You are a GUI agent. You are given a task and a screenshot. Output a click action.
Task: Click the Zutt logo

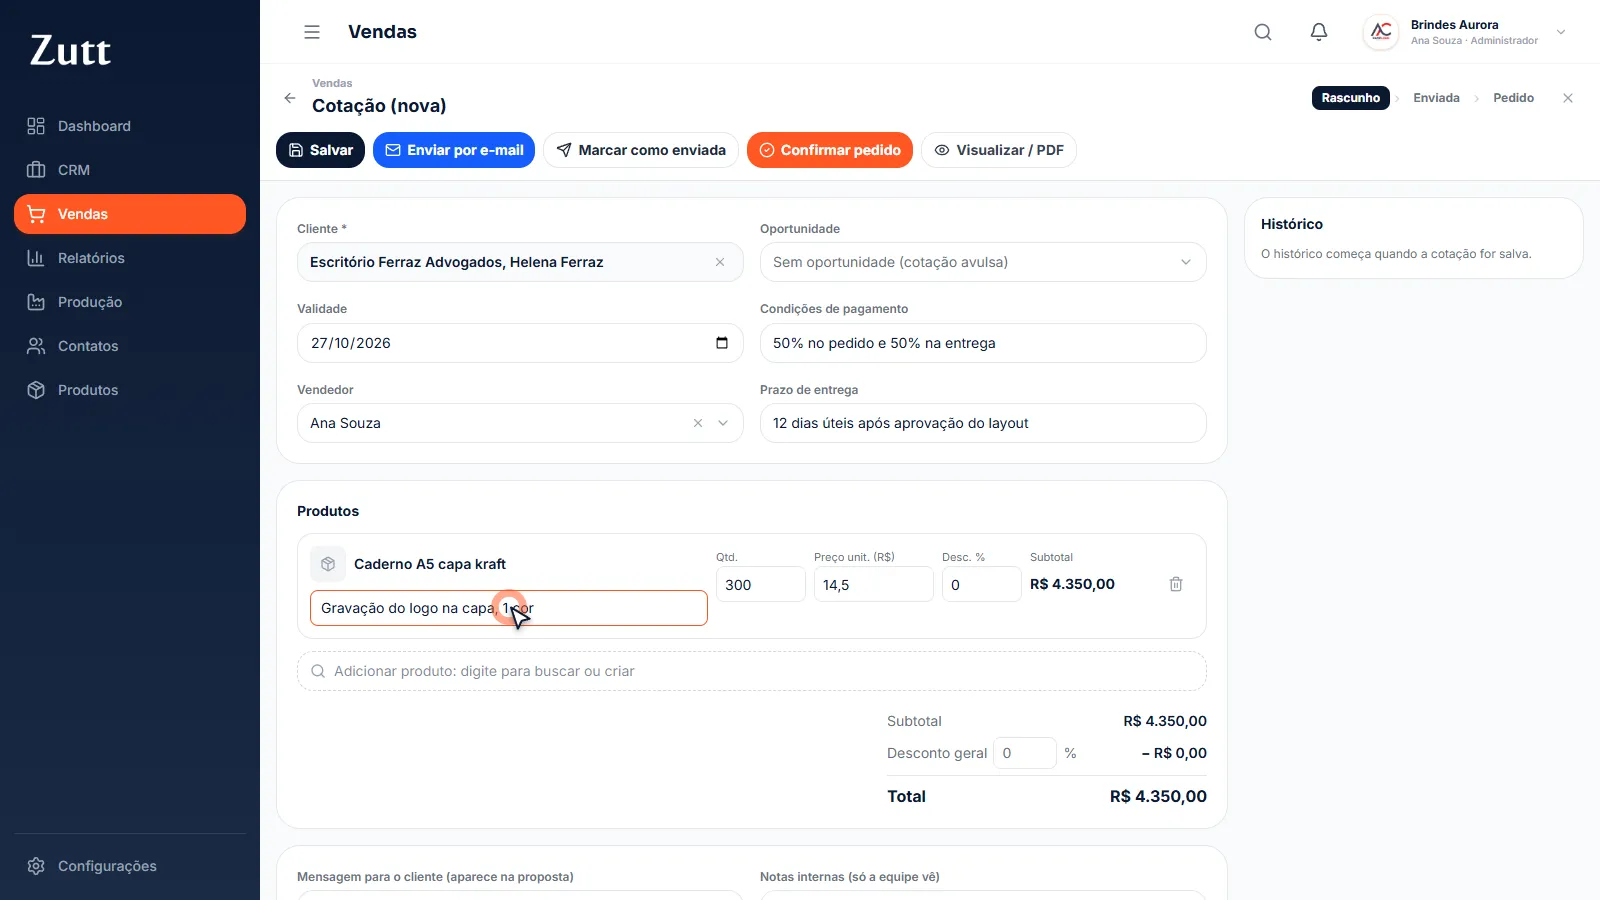pos(70,50)
